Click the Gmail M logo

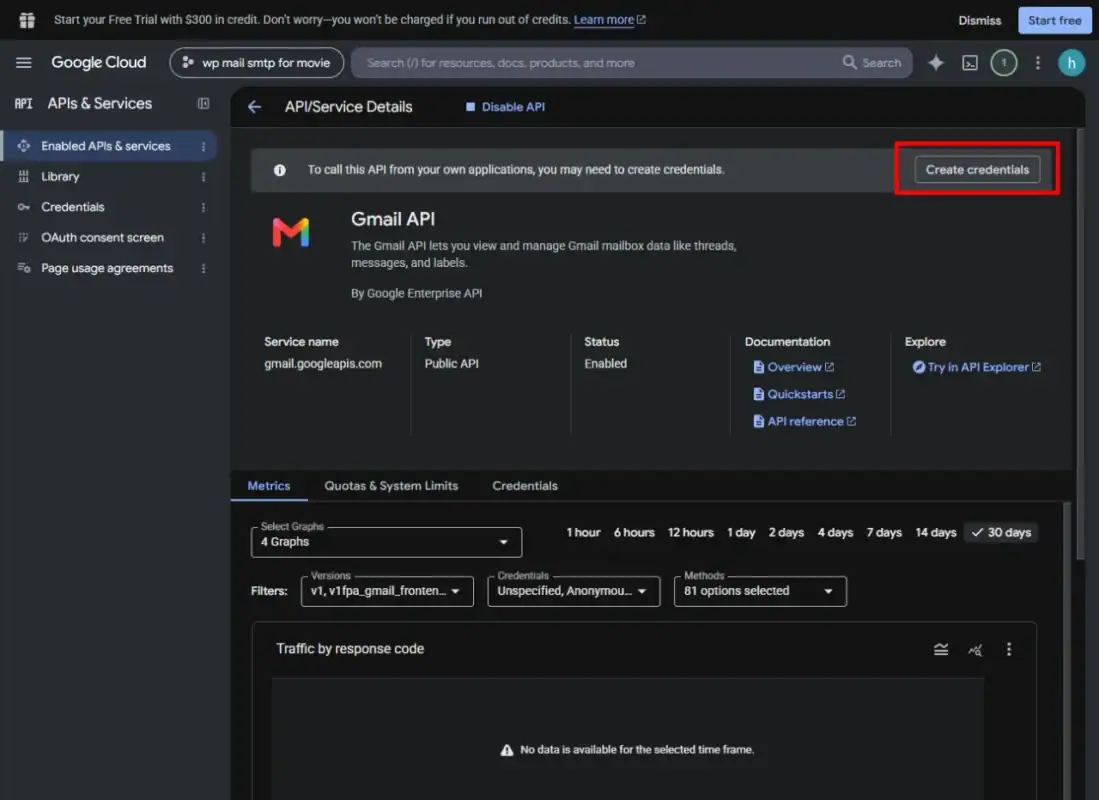point(291,232)
